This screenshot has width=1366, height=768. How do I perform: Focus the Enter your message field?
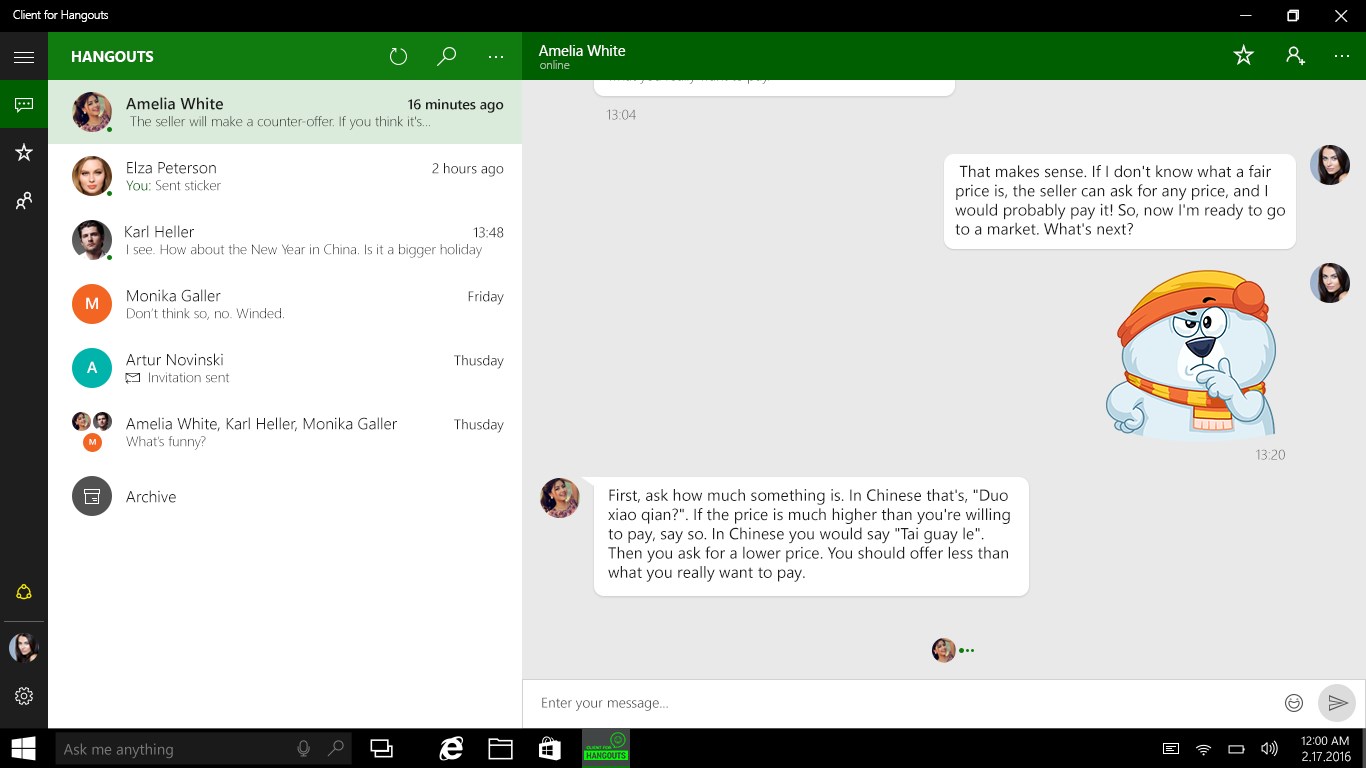[905, 703]
